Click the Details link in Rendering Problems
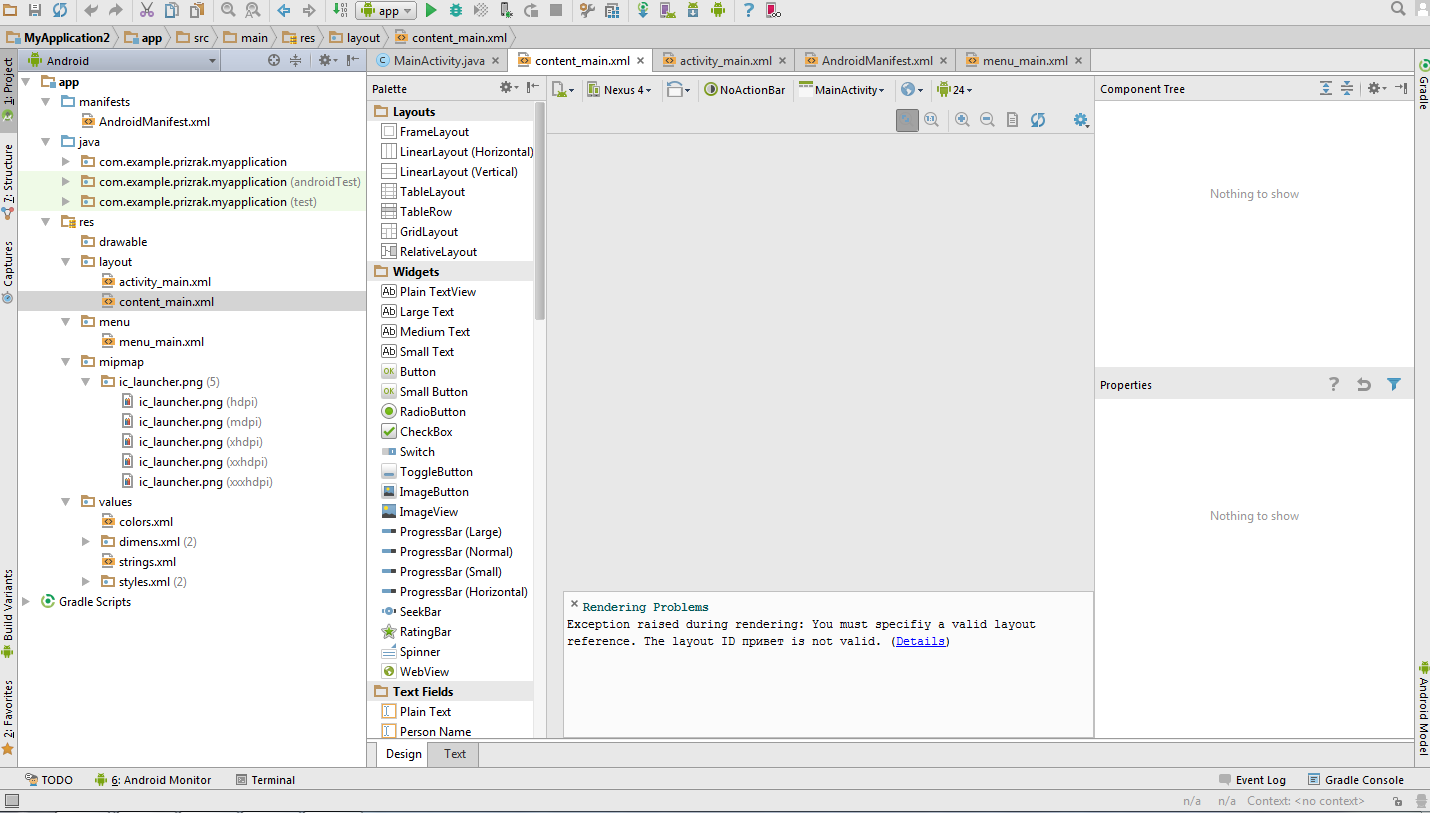This screenshot has height=813, width=1430. [920, 641]
